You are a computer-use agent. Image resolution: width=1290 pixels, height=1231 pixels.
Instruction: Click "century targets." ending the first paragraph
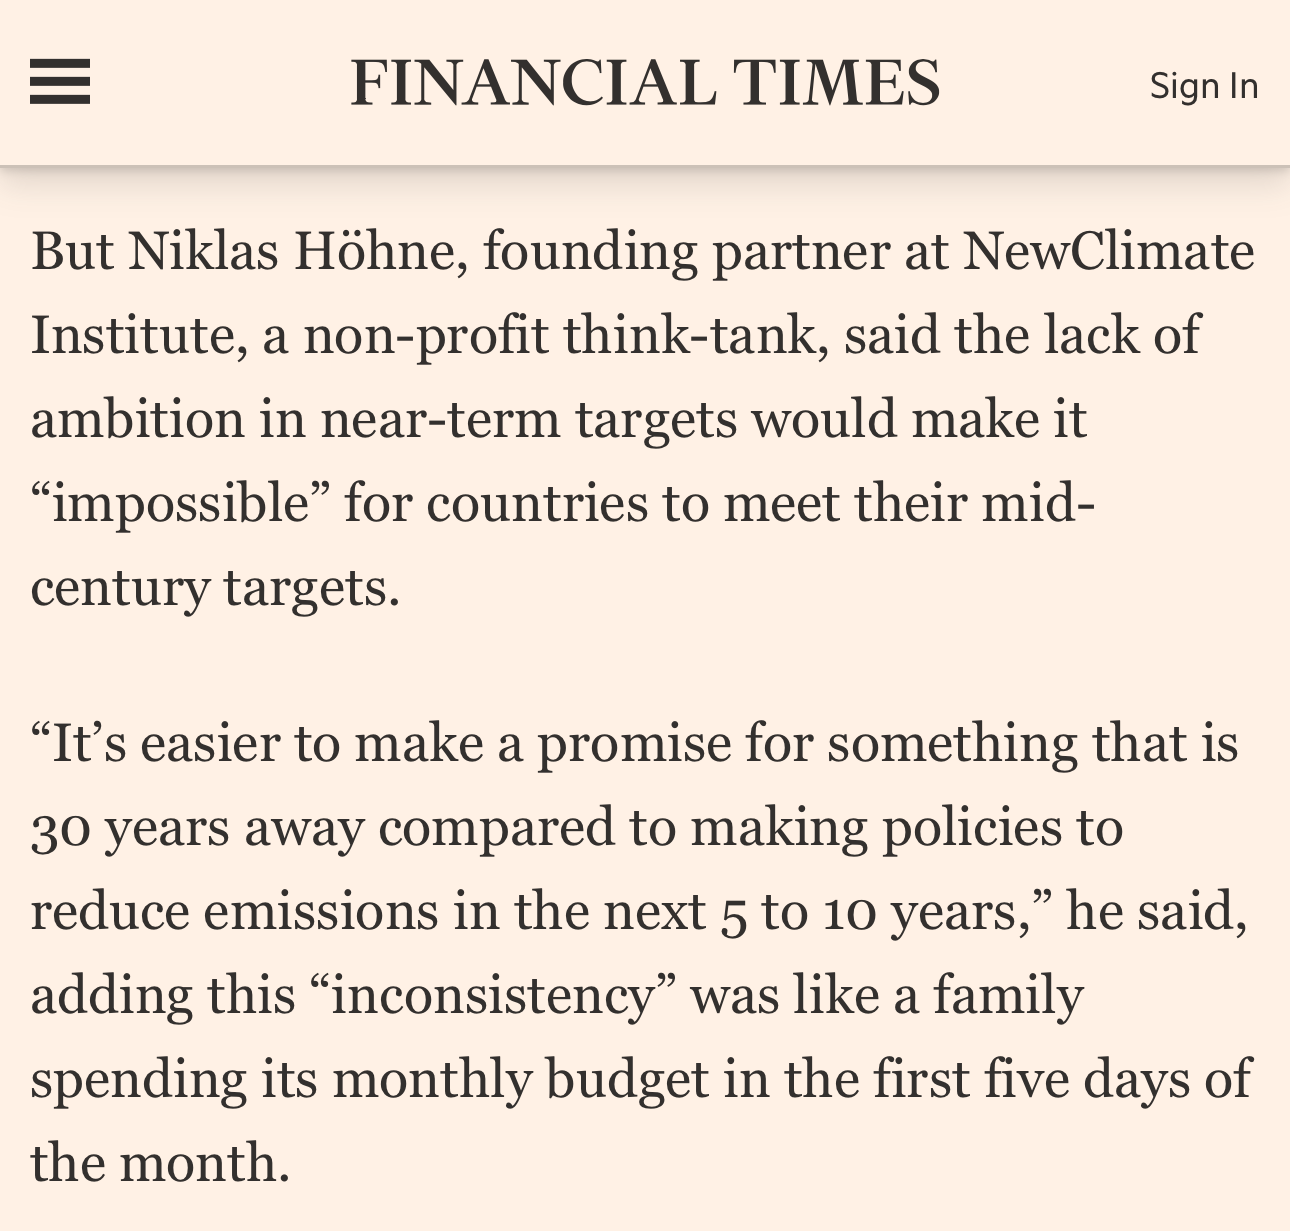click(215, 588)
